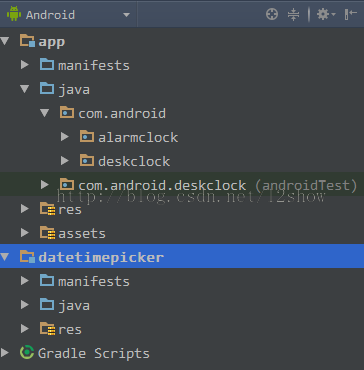Expand res folder under datetimepicker
The height and width of the screenshot is (370, 364).
click(x=24, y=329)
